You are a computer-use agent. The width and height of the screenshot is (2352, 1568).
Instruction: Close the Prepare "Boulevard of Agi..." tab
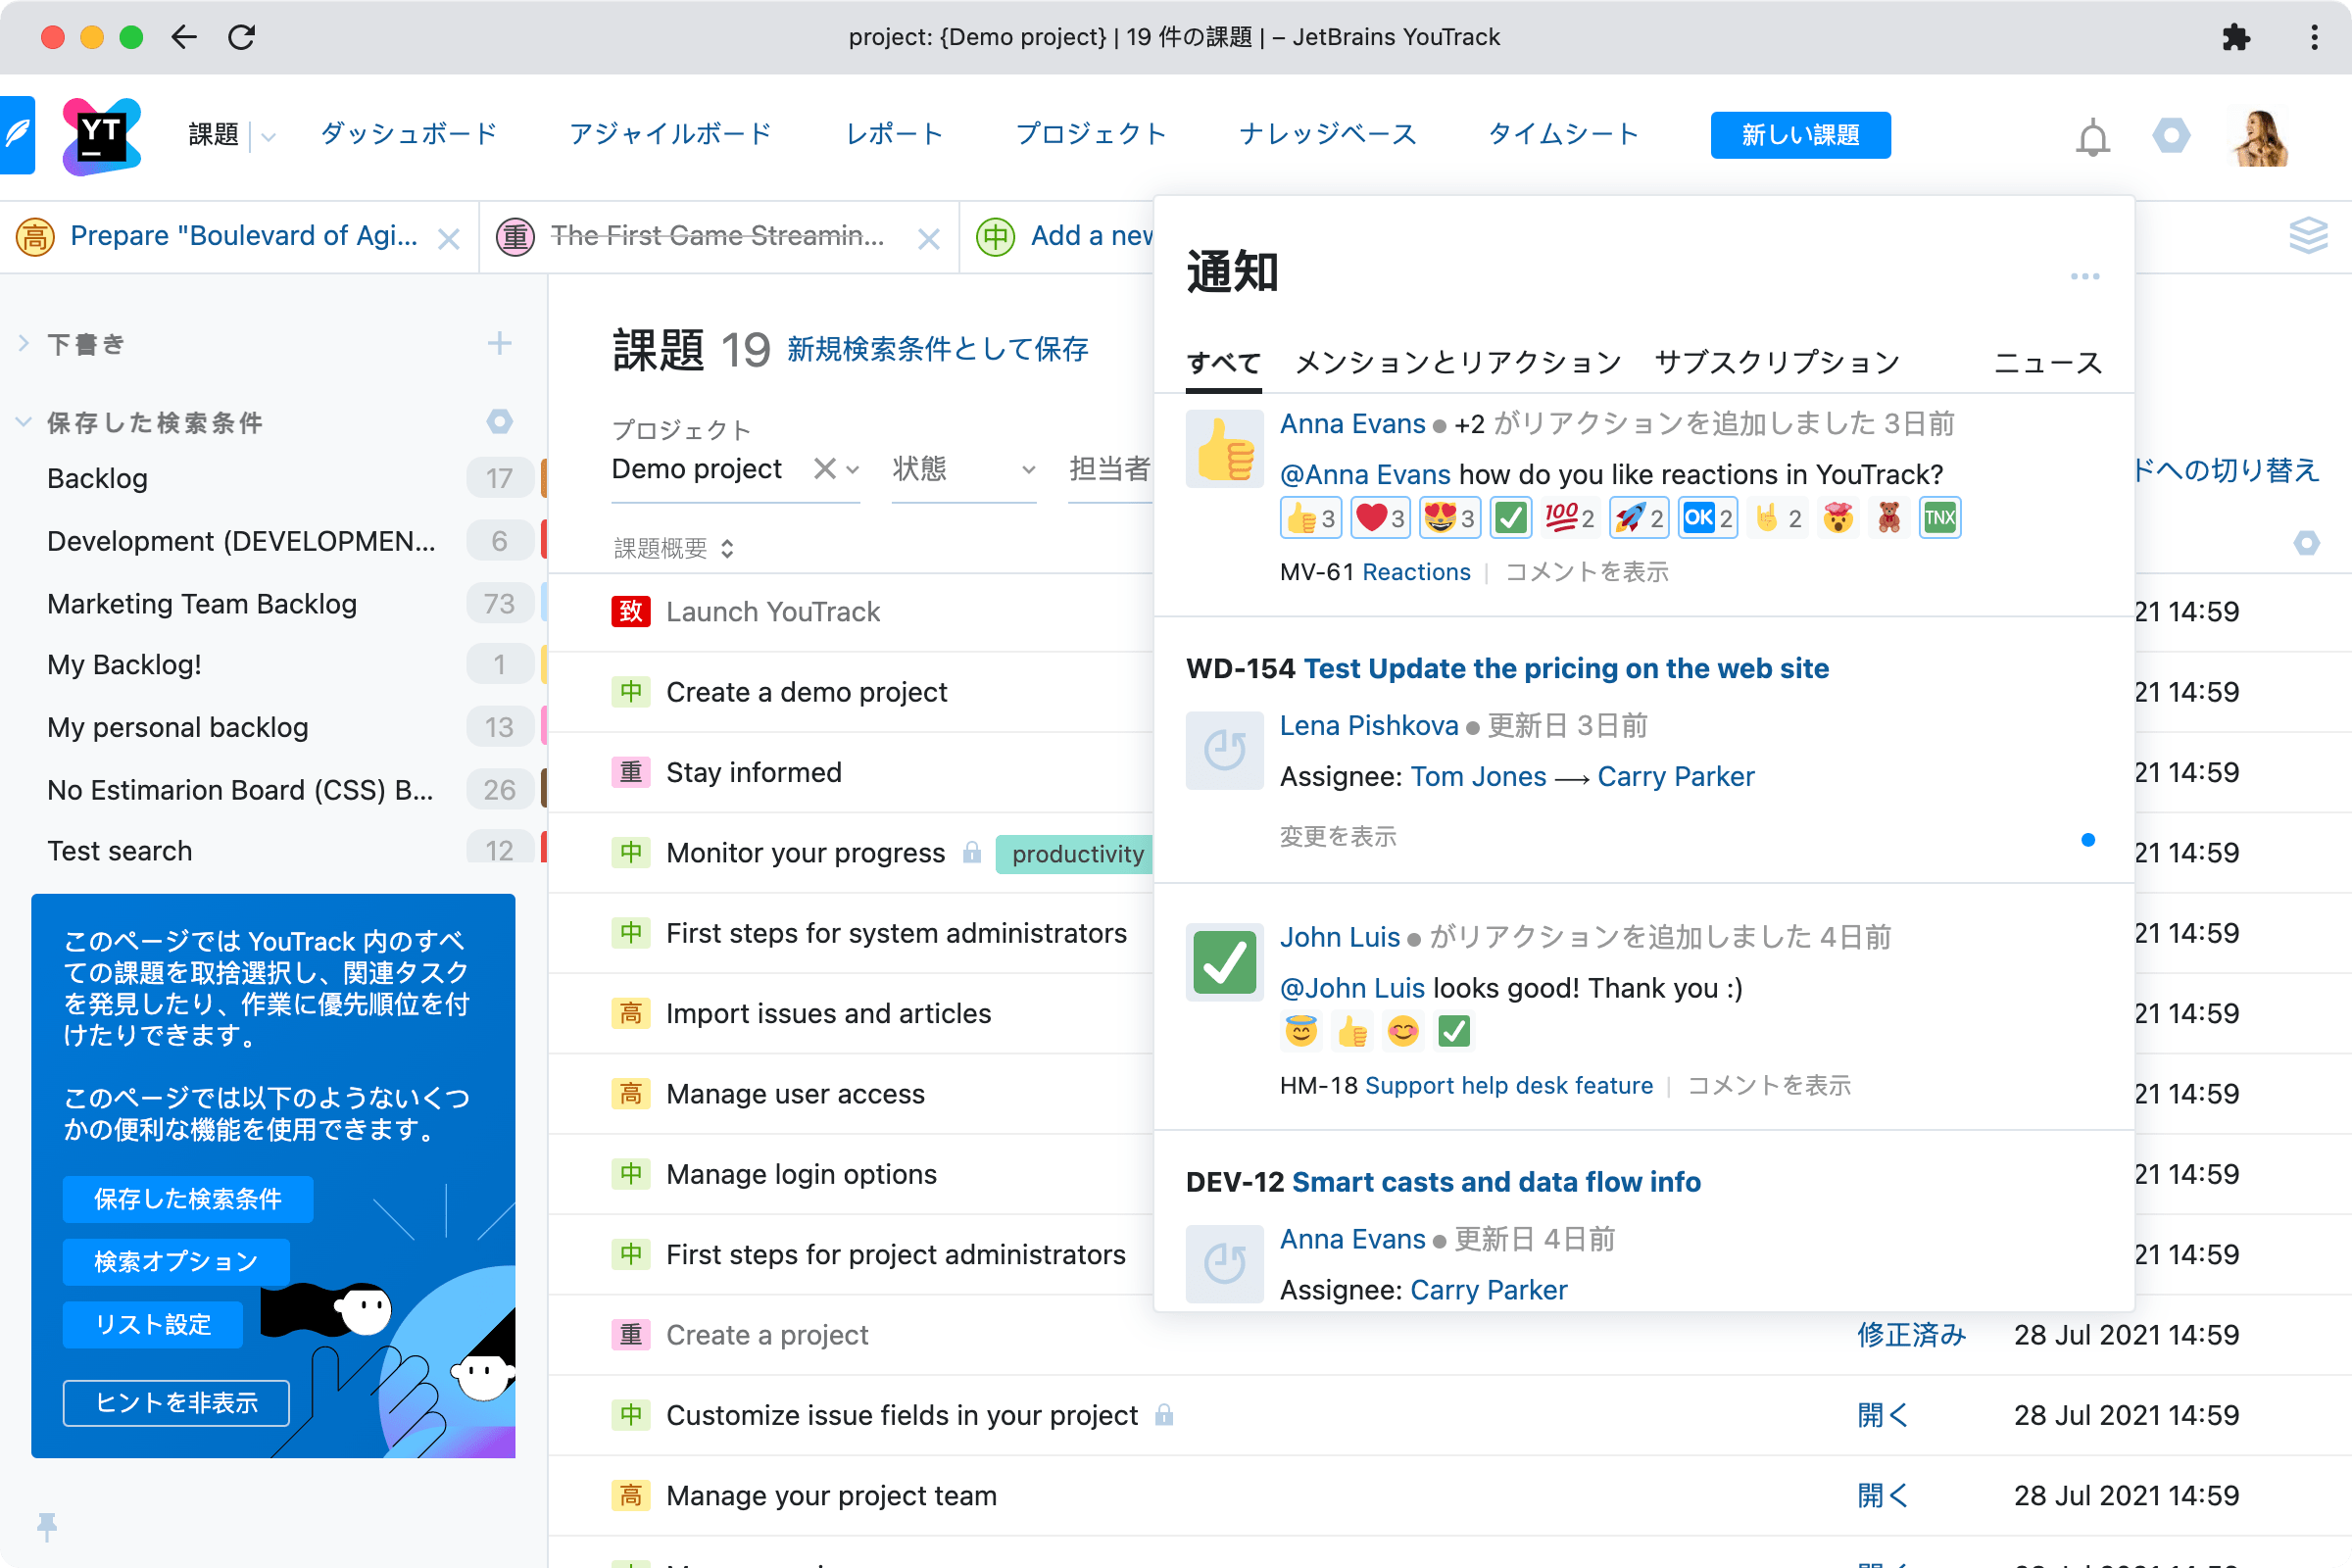coord(449,239)
